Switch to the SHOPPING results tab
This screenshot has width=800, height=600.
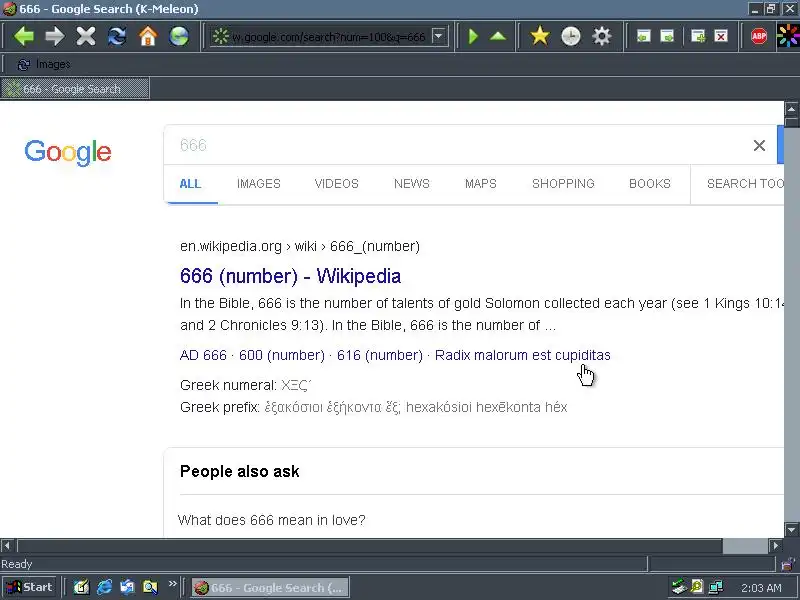[x=563, y=184]
